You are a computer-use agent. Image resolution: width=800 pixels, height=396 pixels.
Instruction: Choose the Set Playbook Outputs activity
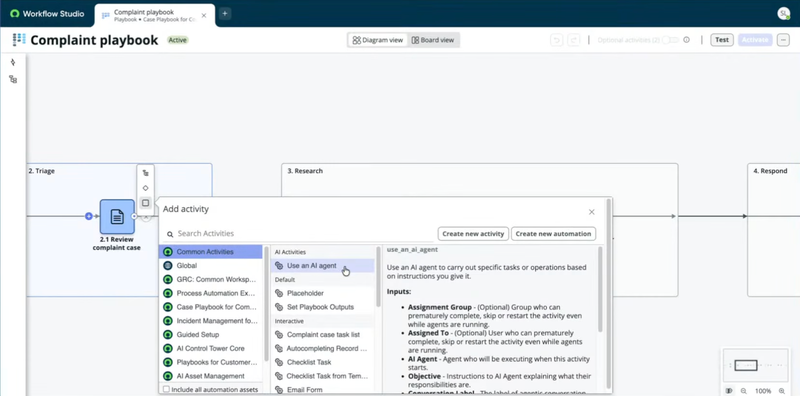322,307
